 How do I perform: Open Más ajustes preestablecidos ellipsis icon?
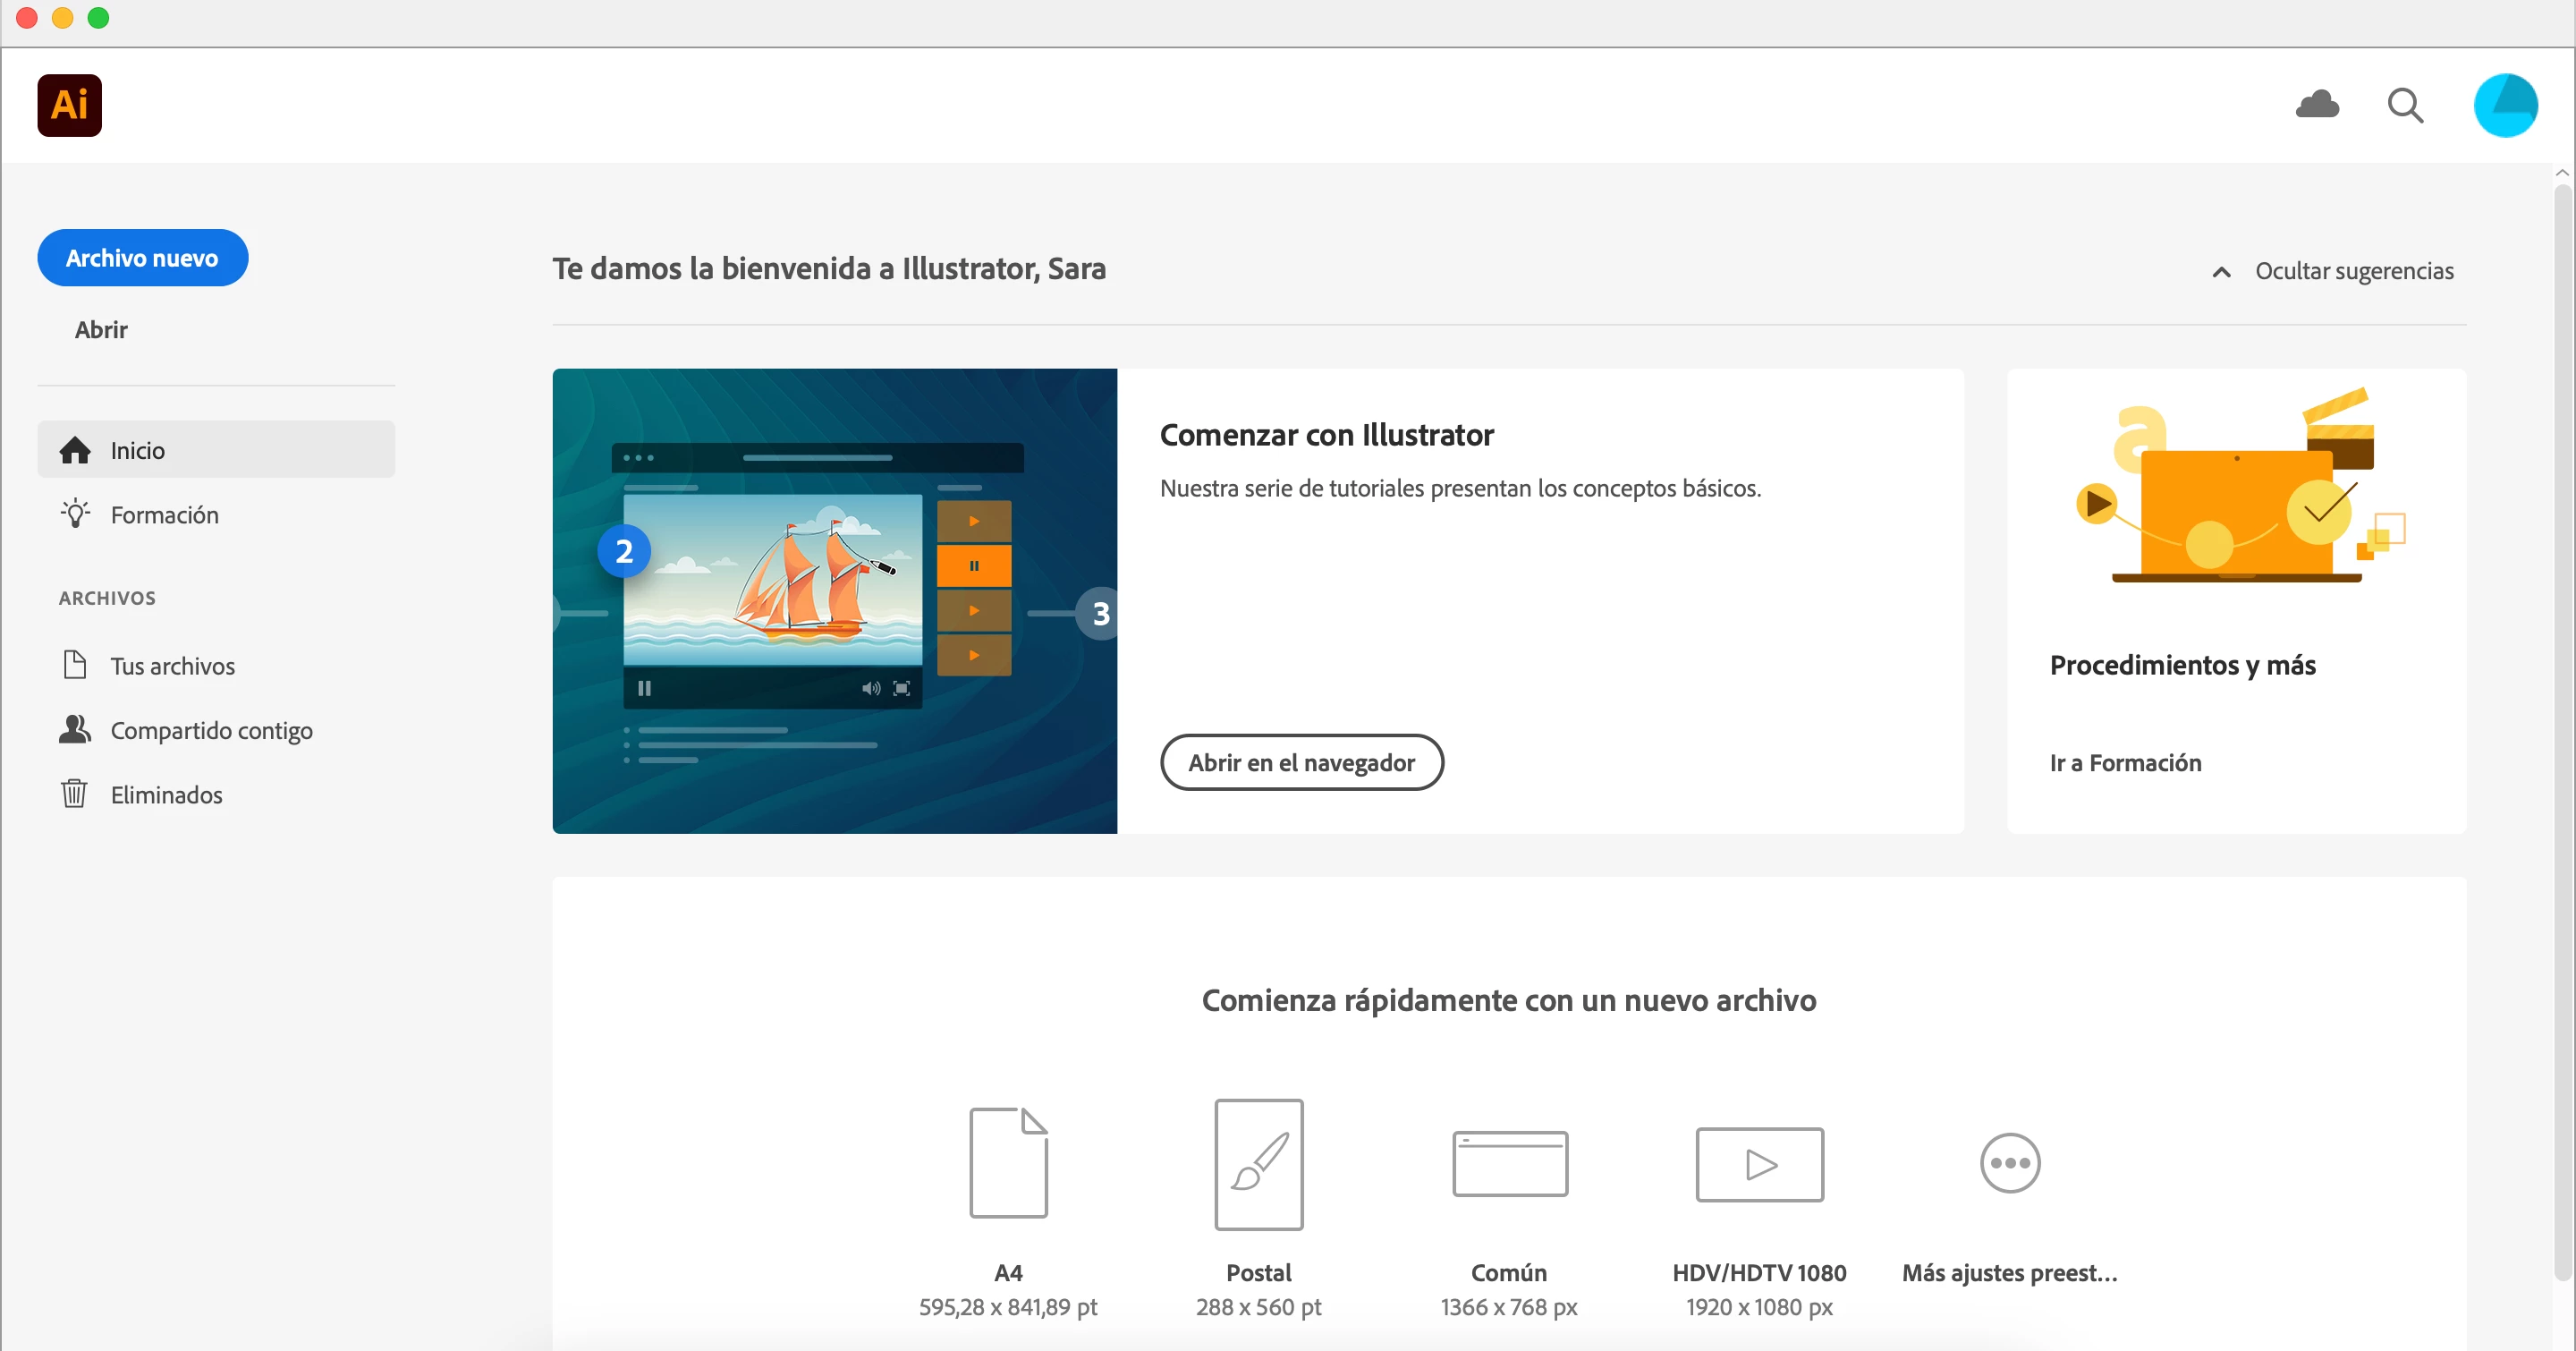[2010, 1163]
